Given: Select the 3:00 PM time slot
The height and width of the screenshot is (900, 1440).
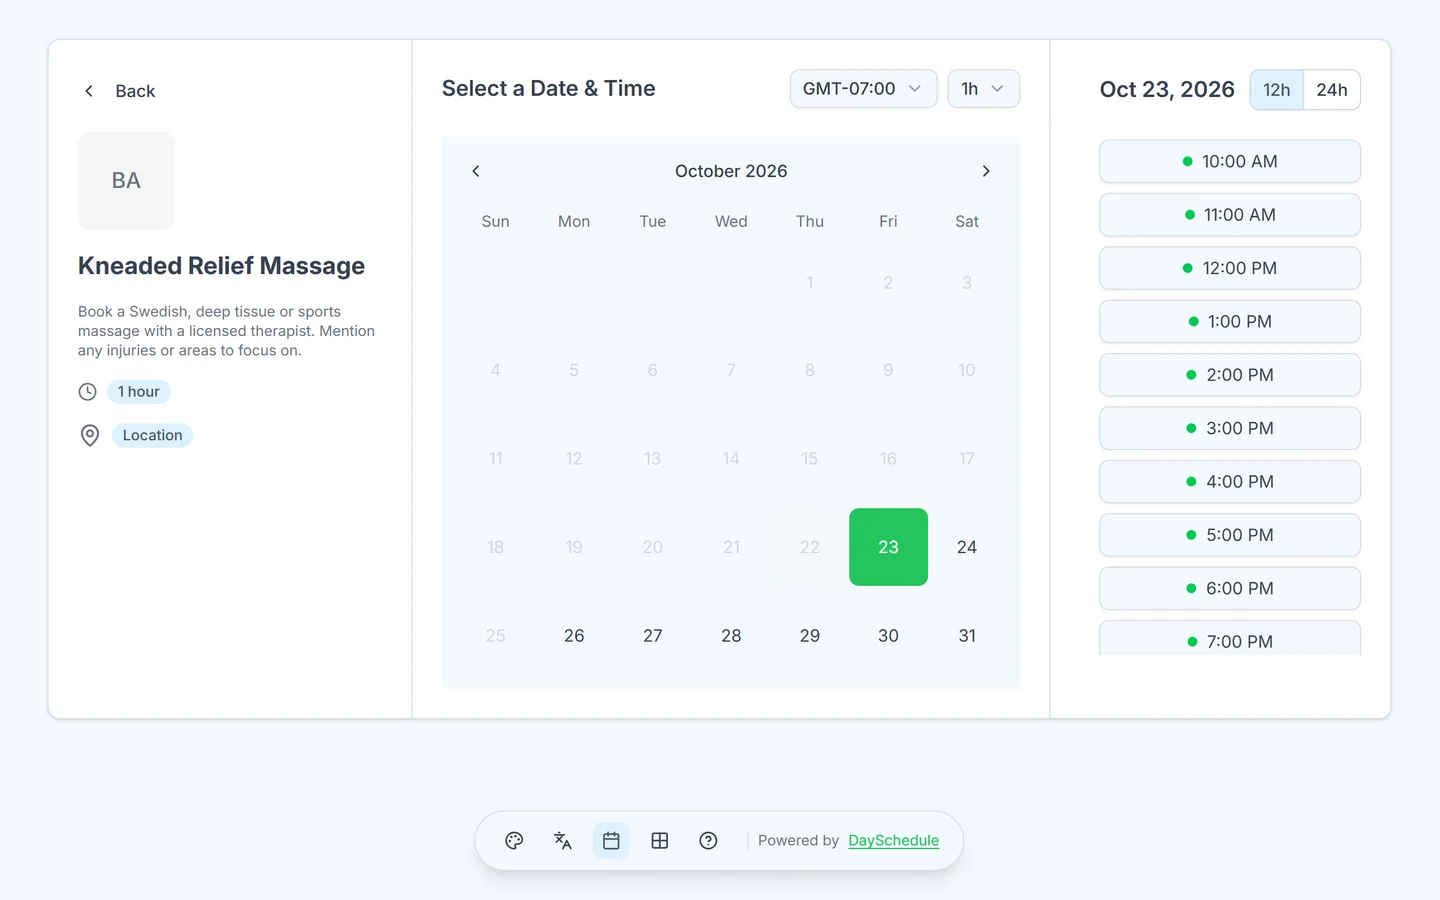Looking at the screenshot, I should pos(1230,428).
